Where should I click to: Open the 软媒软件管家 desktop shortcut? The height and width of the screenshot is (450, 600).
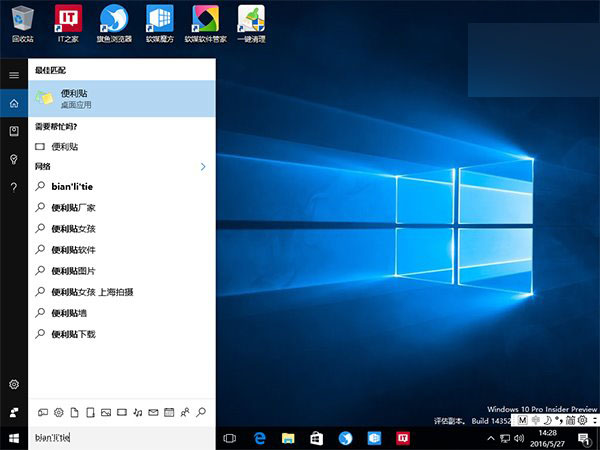click(205, 24)
